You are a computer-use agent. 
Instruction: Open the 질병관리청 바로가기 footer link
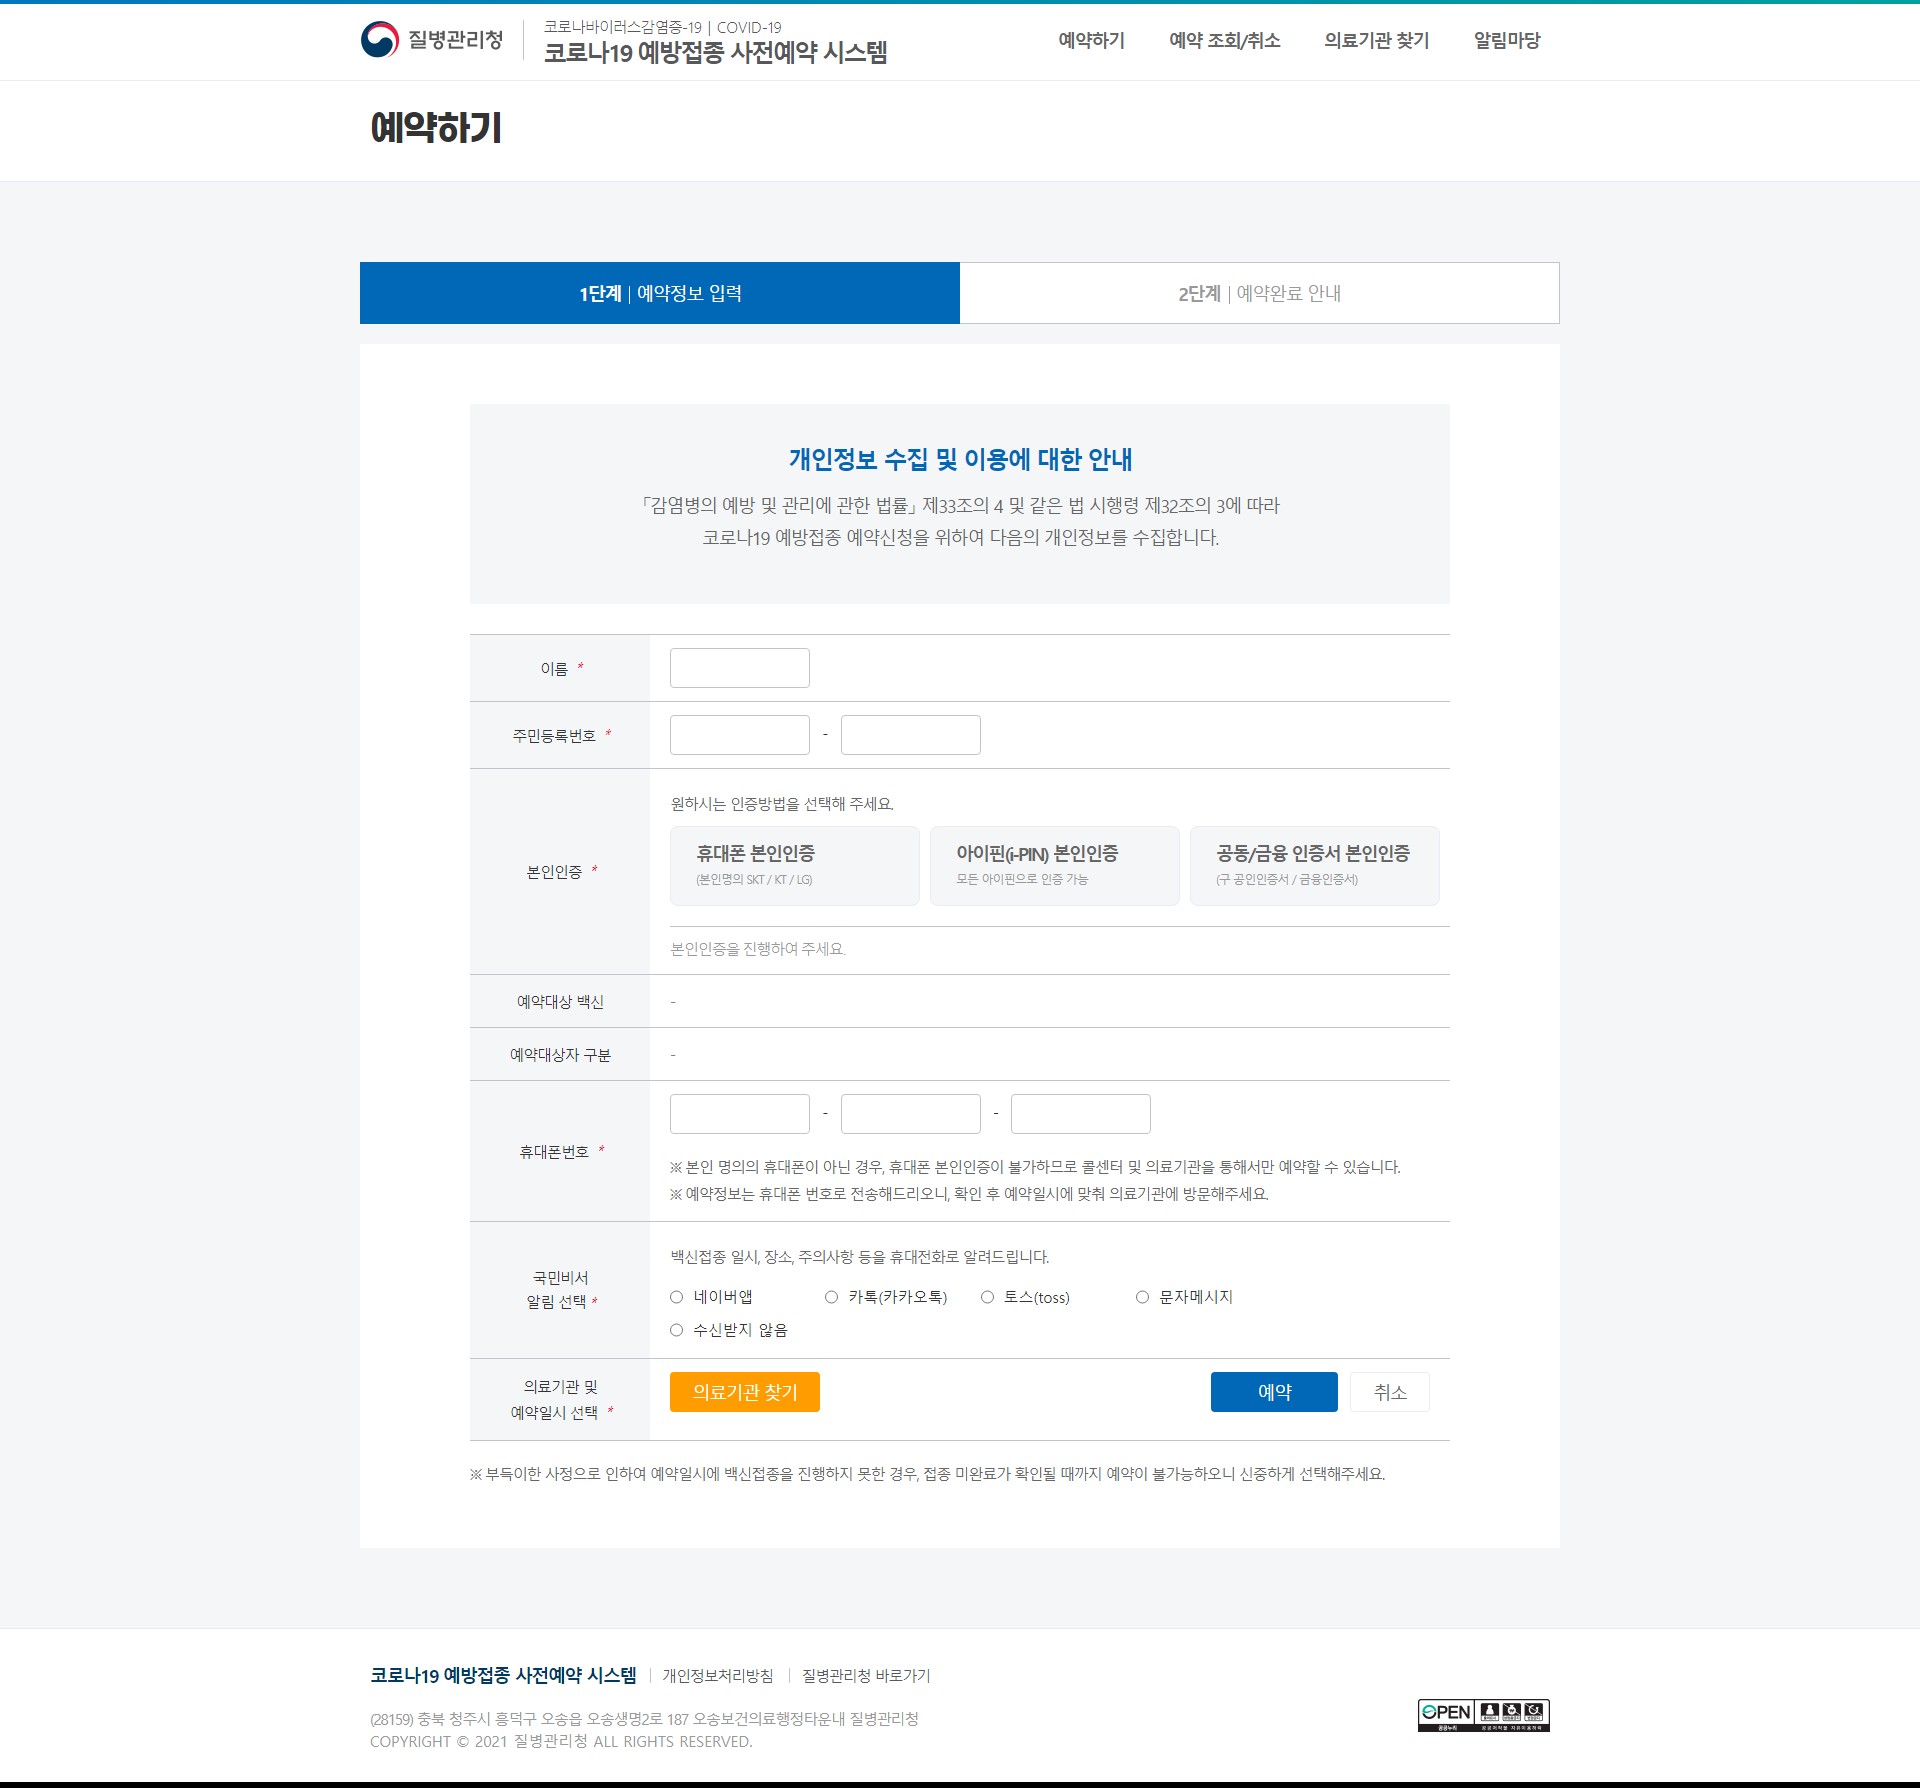pyautogui.click(x=865, y=1675)
